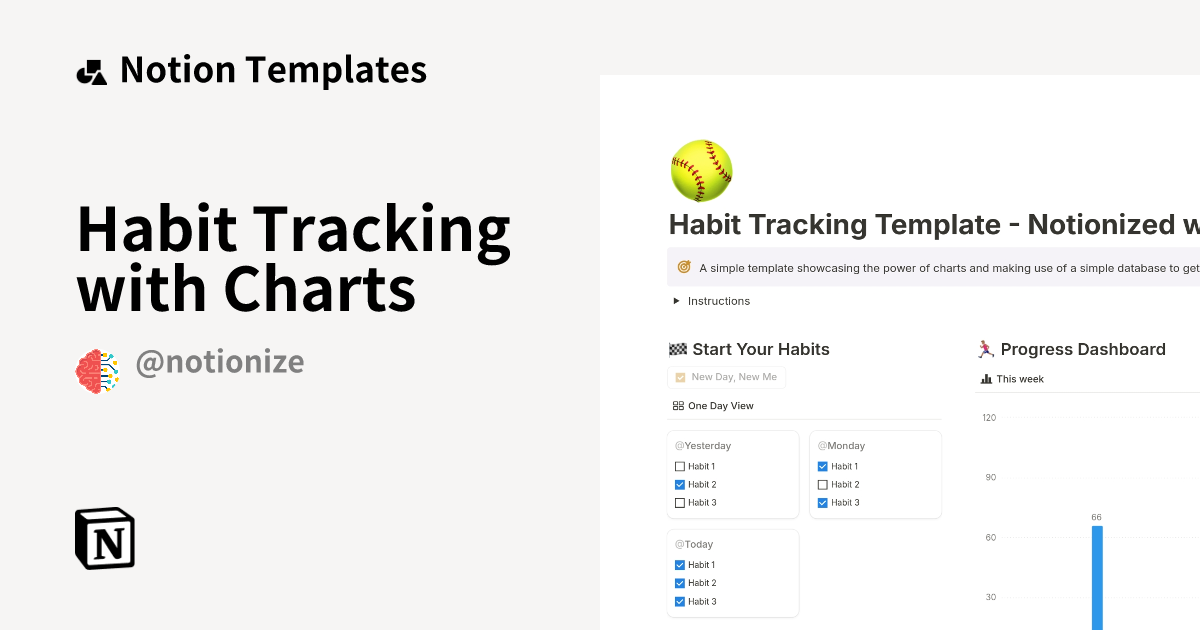Click the dartboard icon in the callout banner

(683, 268)
